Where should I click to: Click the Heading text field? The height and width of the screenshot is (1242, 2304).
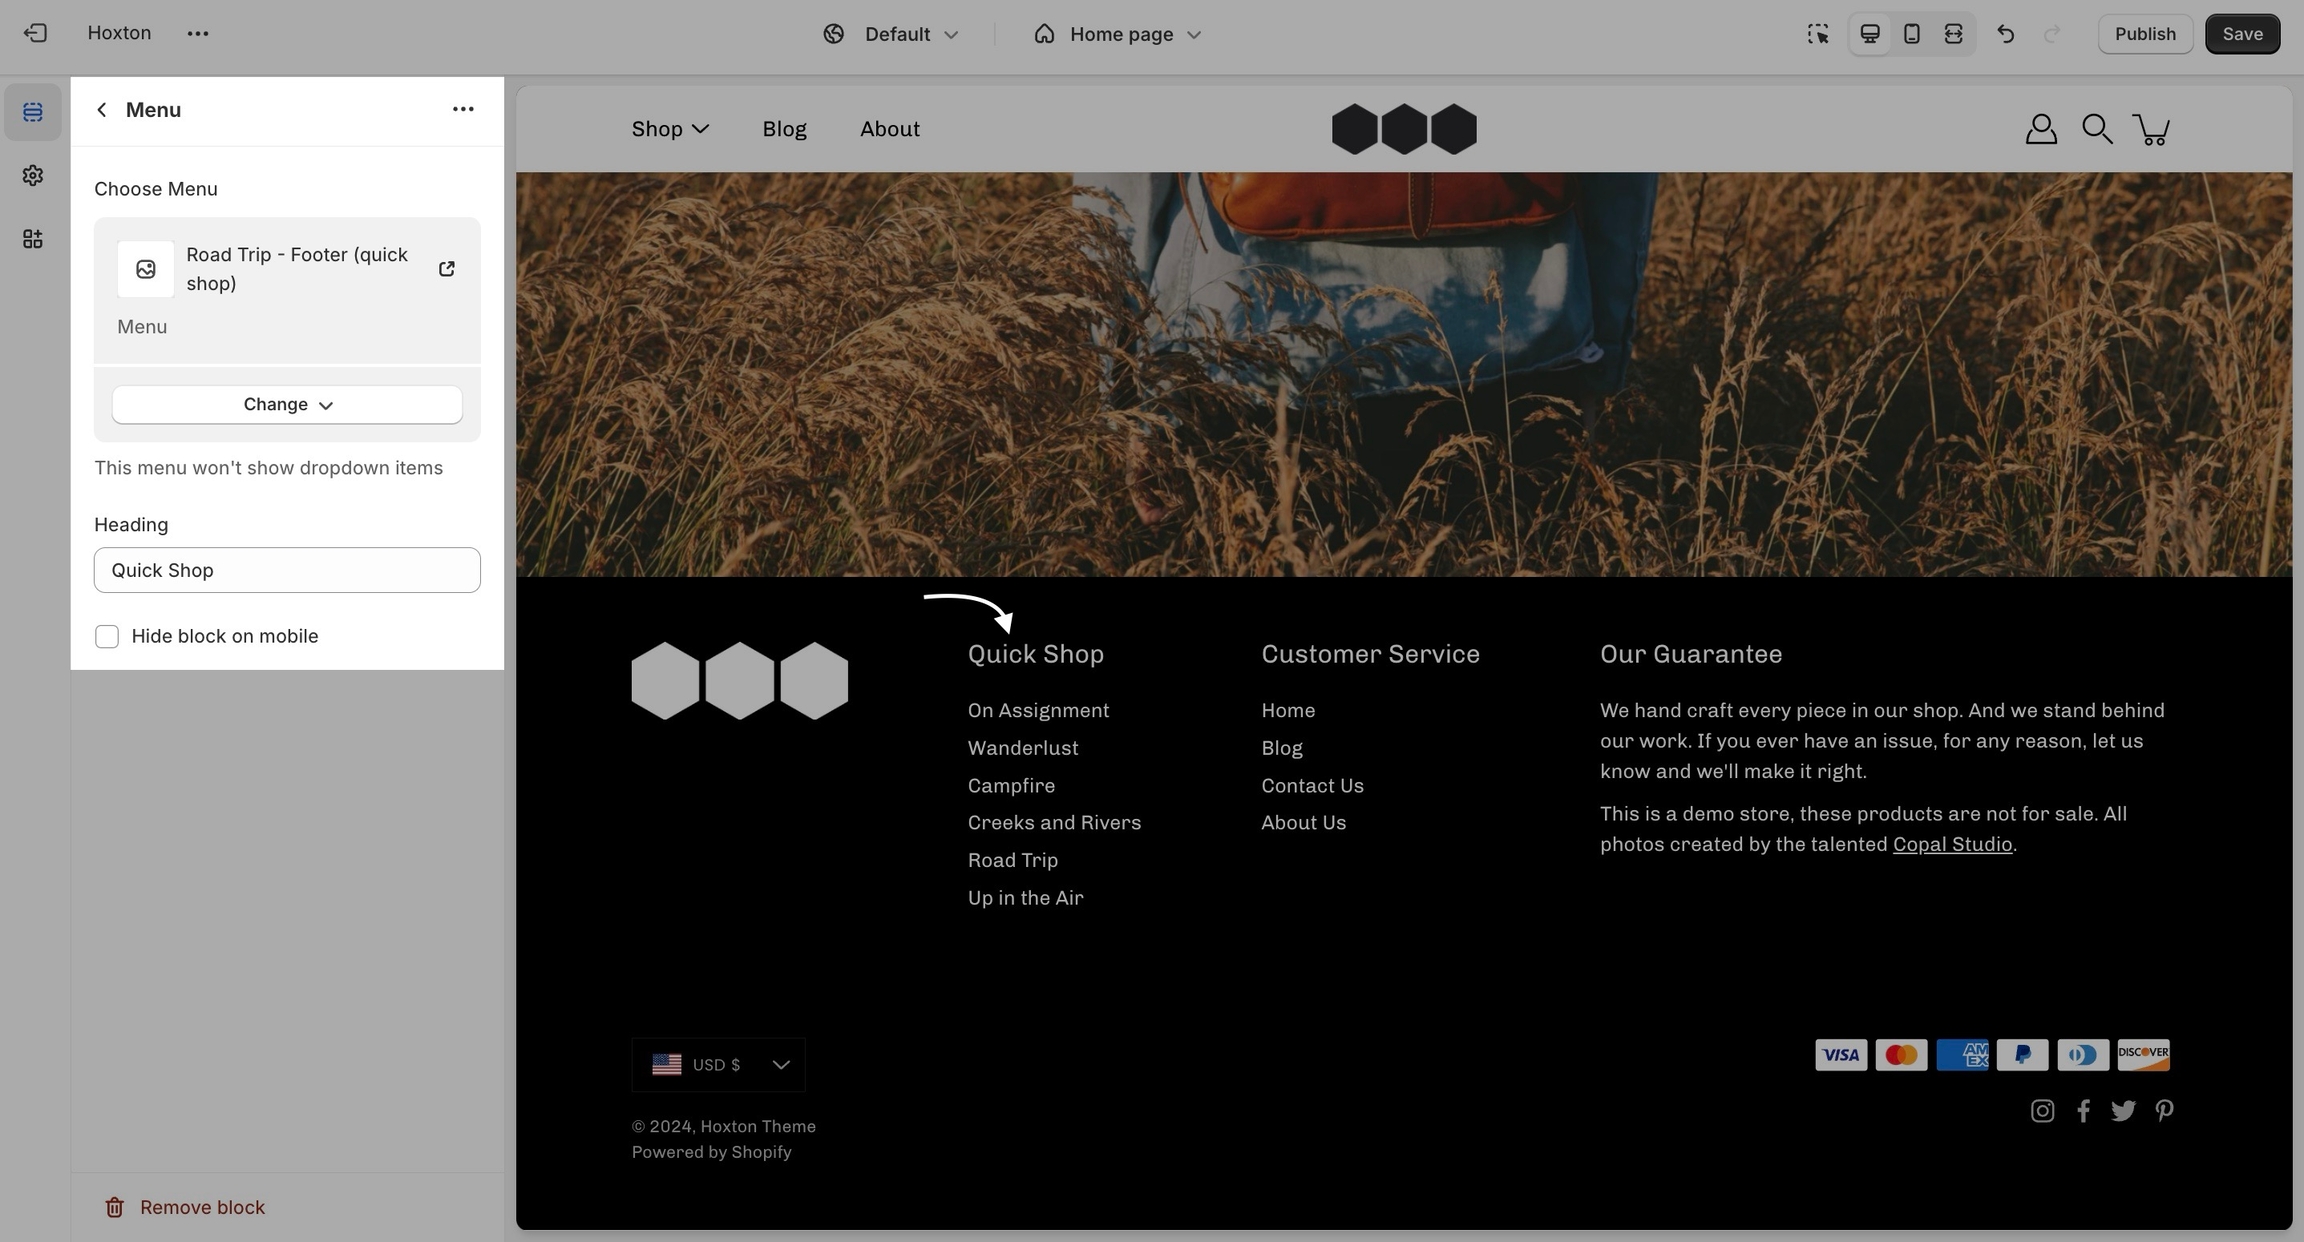point(287,570)
